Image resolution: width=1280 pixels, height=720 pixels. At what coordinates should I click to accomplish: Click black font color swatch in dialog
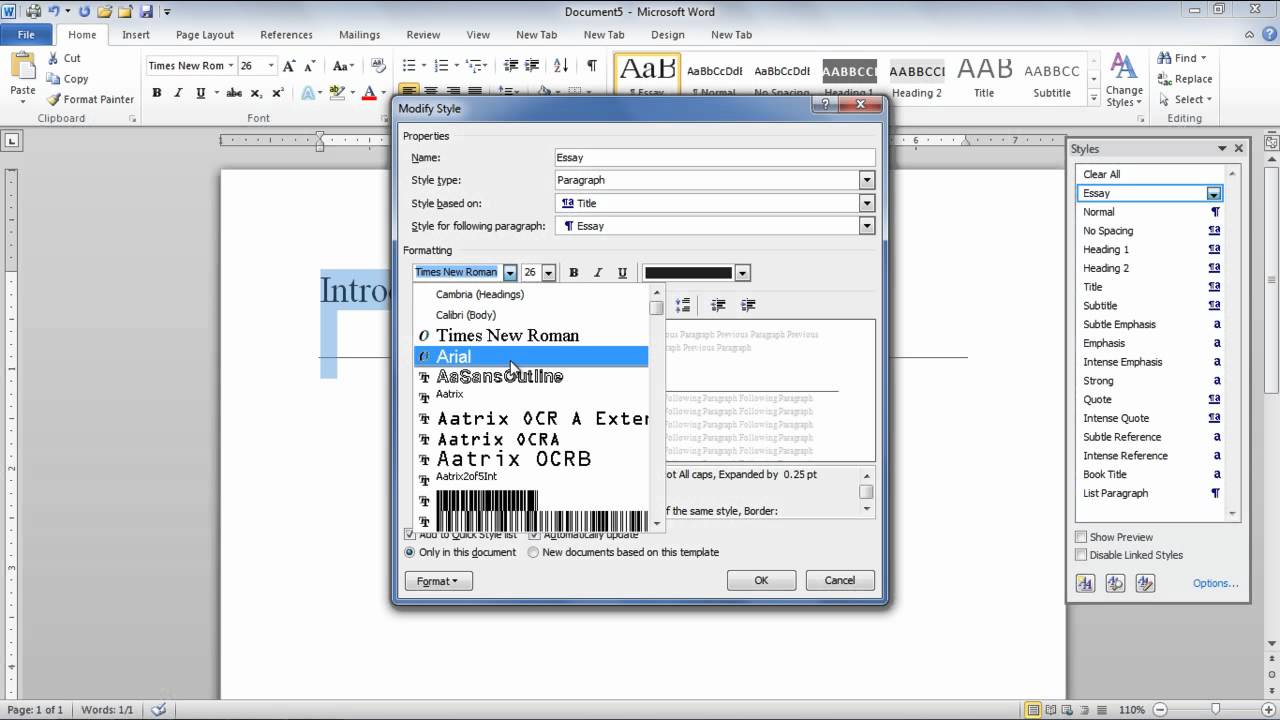(688, 273)
